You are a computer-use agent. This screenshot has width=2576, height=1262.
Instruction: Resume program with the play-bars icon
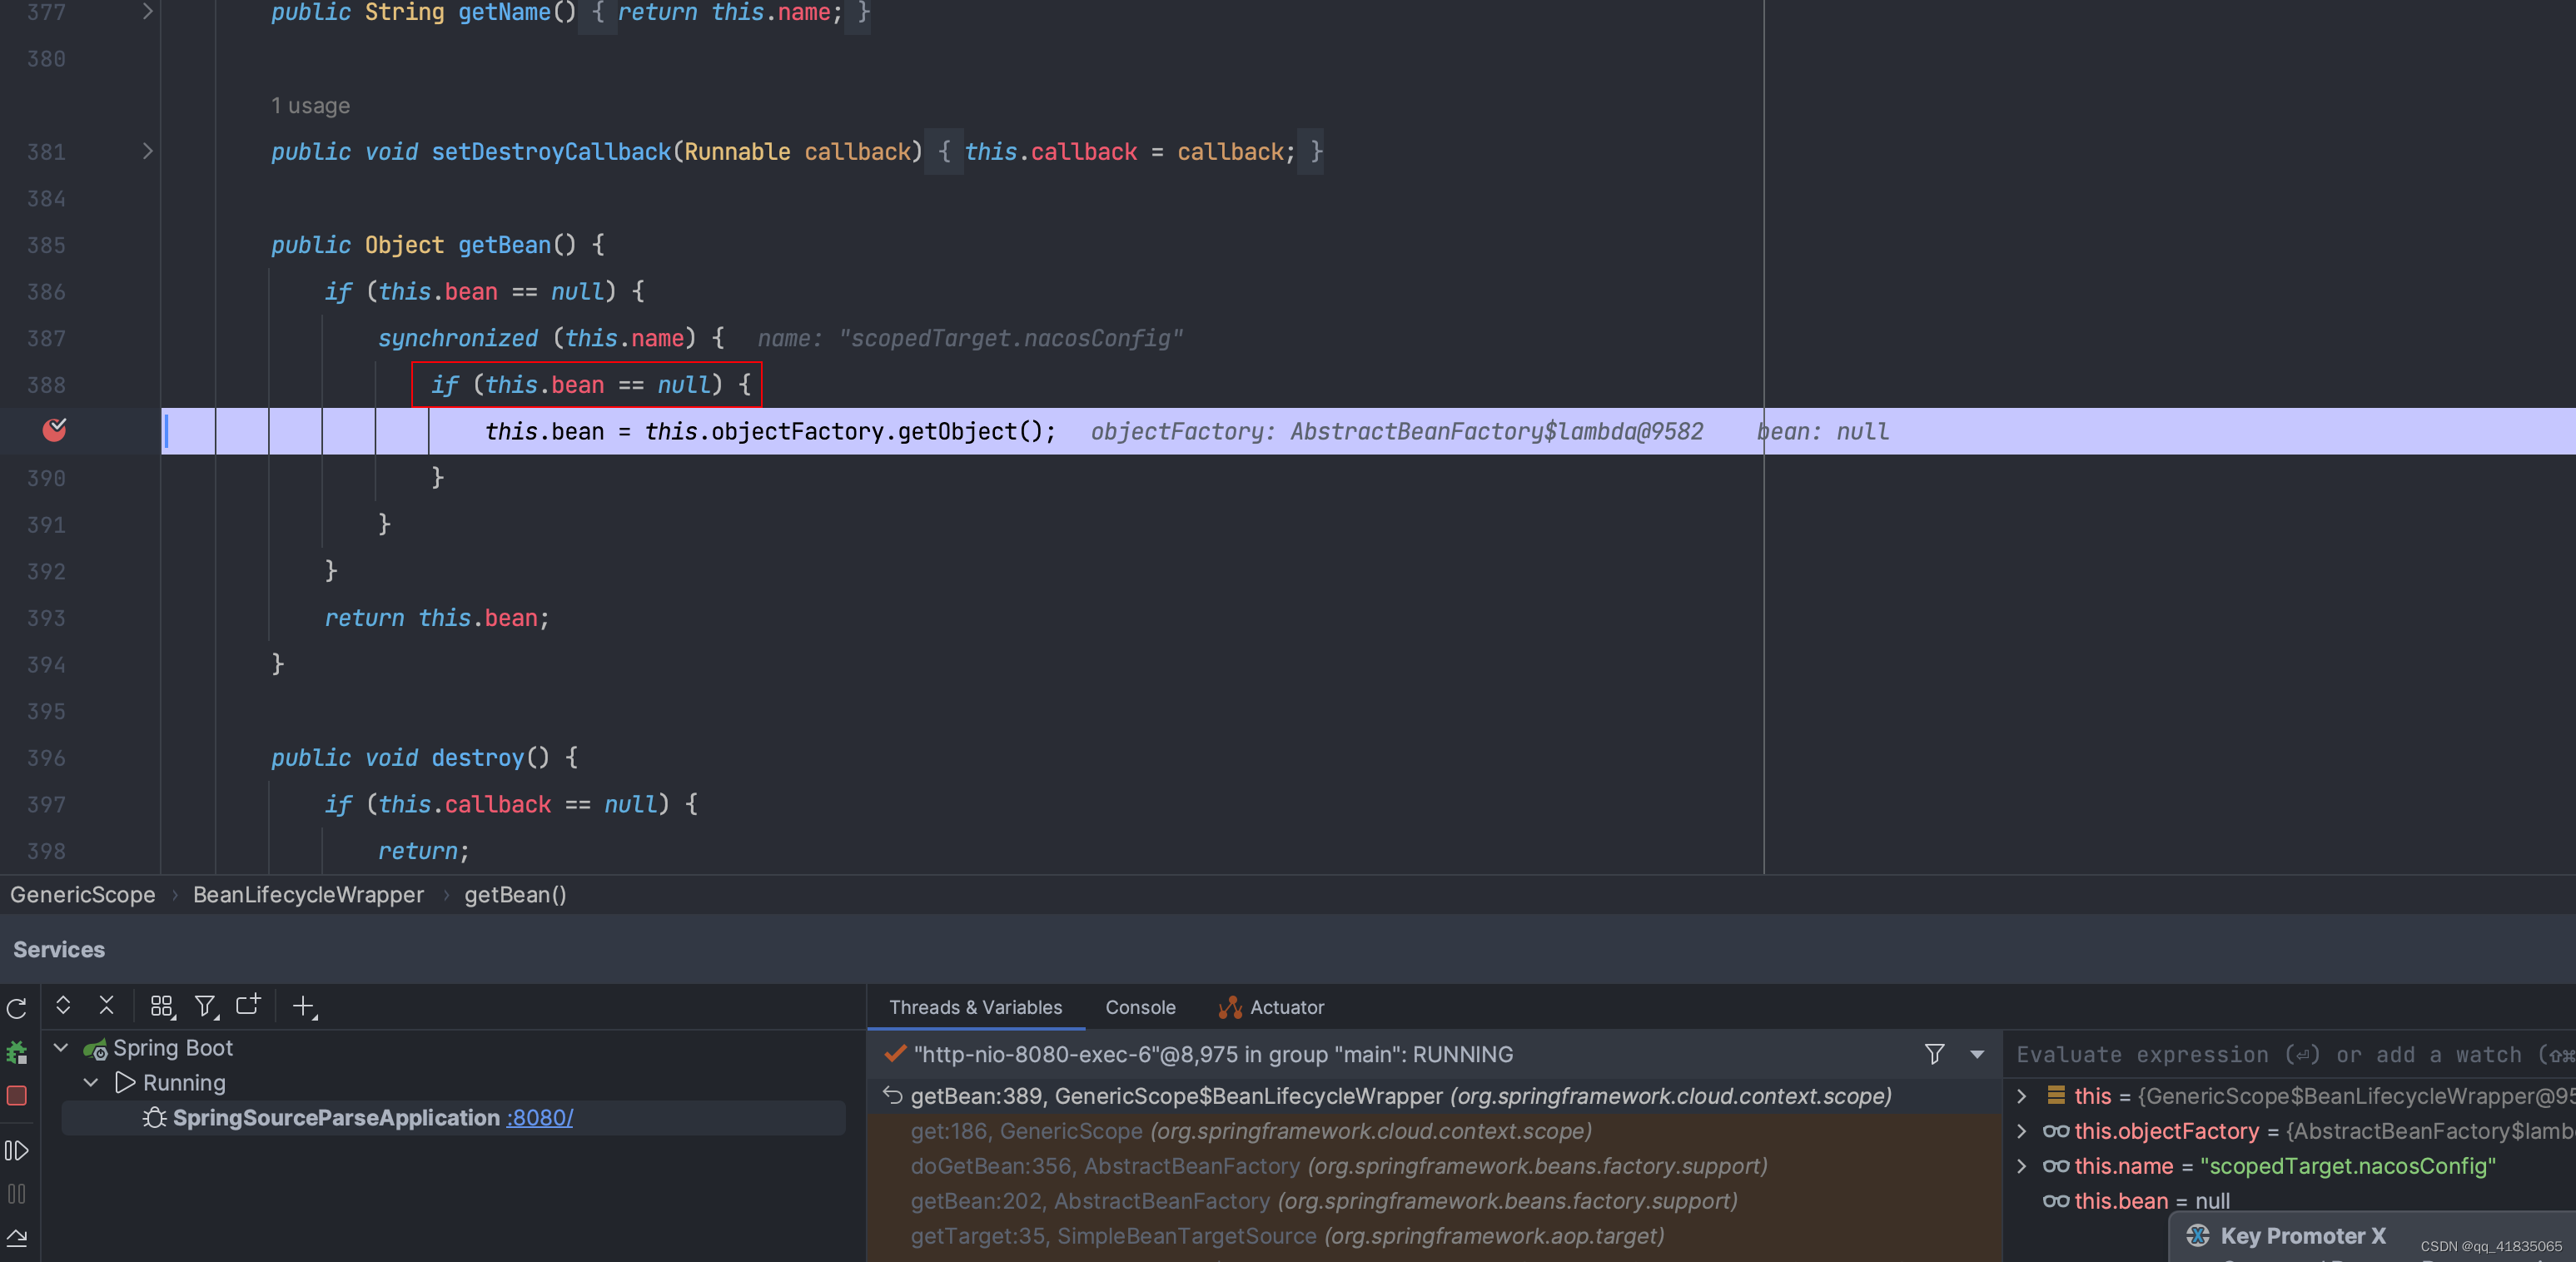click(x=17, y=1151)
